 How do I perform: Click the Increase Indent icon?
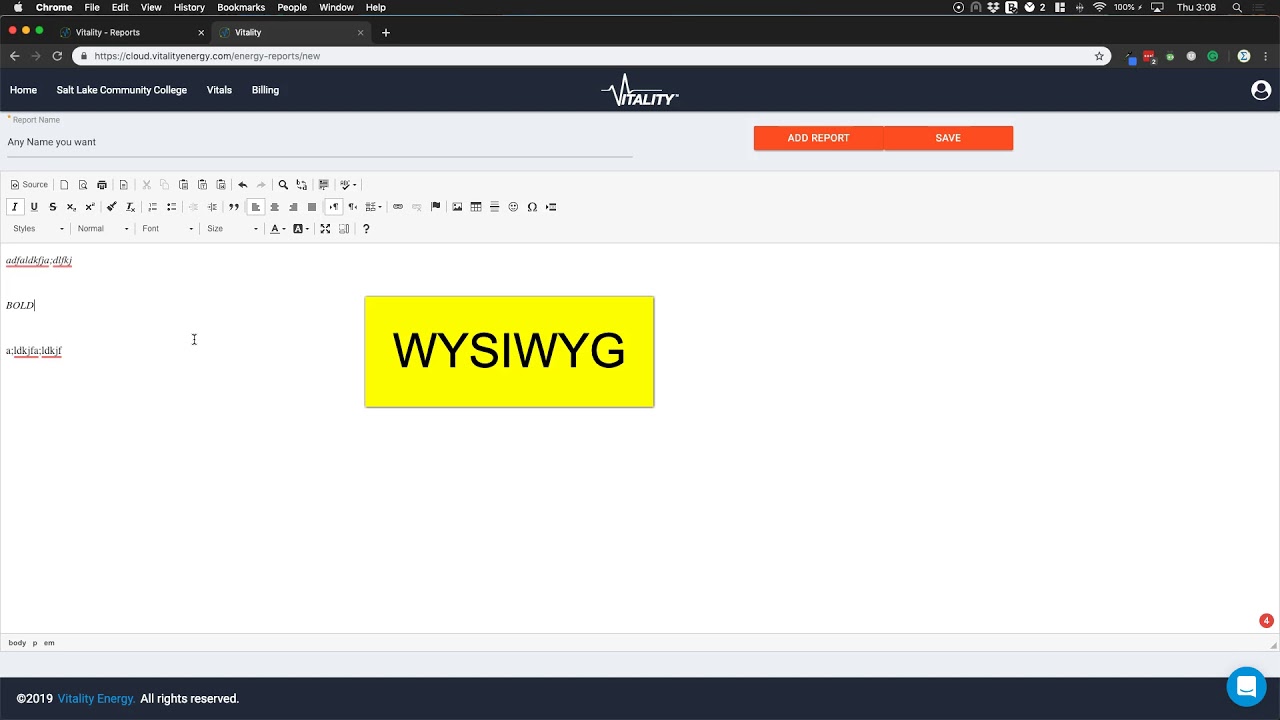point(212,207)
